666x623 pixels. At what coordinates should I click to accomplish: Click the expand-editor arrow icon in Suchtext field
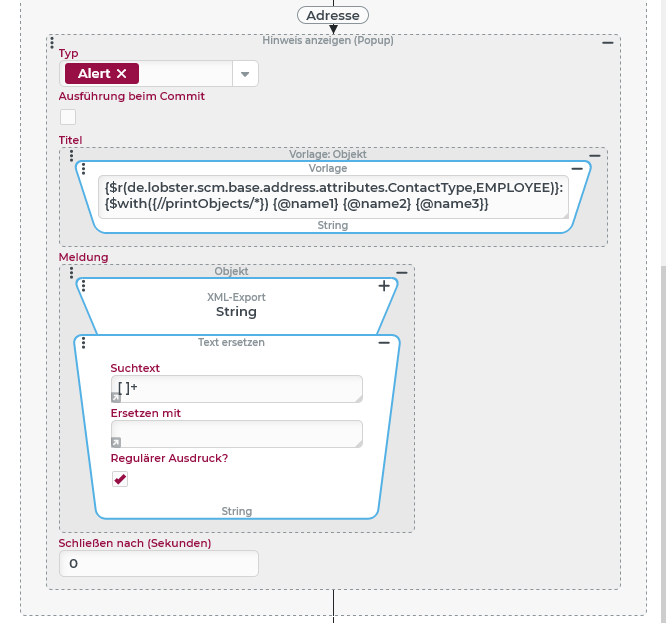(x=116, y=397)
